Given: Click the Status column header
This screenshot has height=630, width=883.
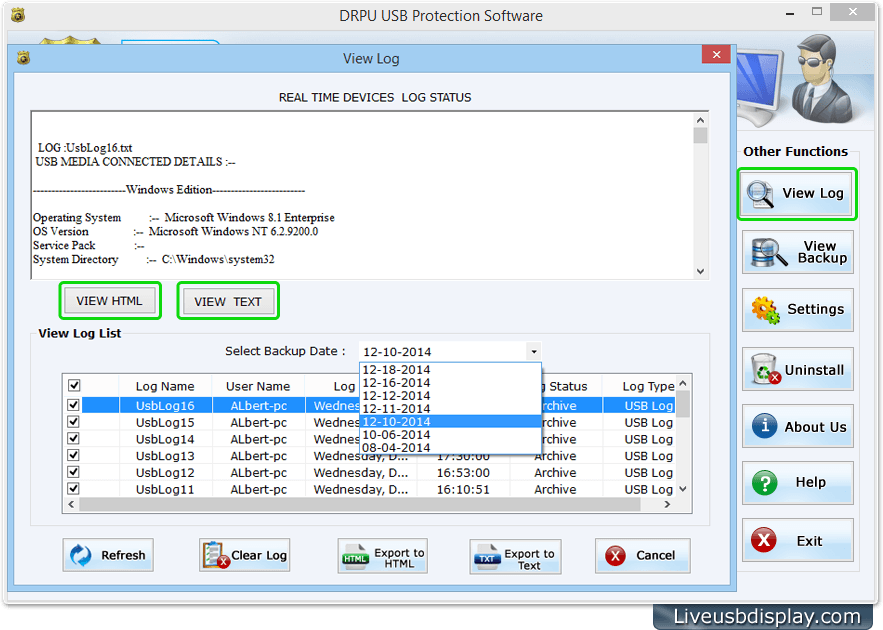Looking at the screenshot, I should click(568, 386).
